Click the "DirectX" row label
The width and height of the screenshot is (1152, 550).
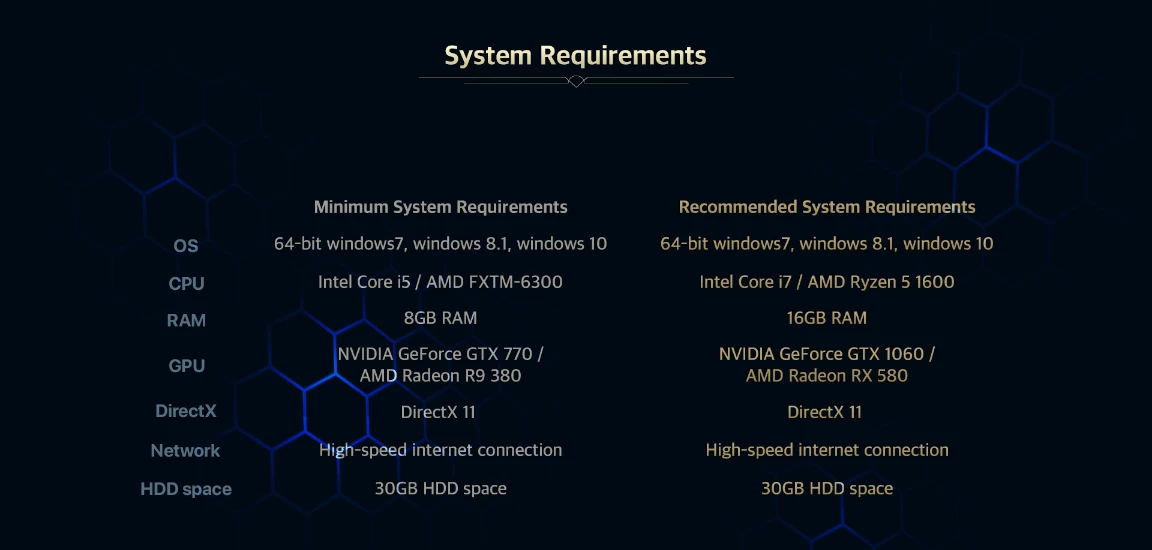186,411
